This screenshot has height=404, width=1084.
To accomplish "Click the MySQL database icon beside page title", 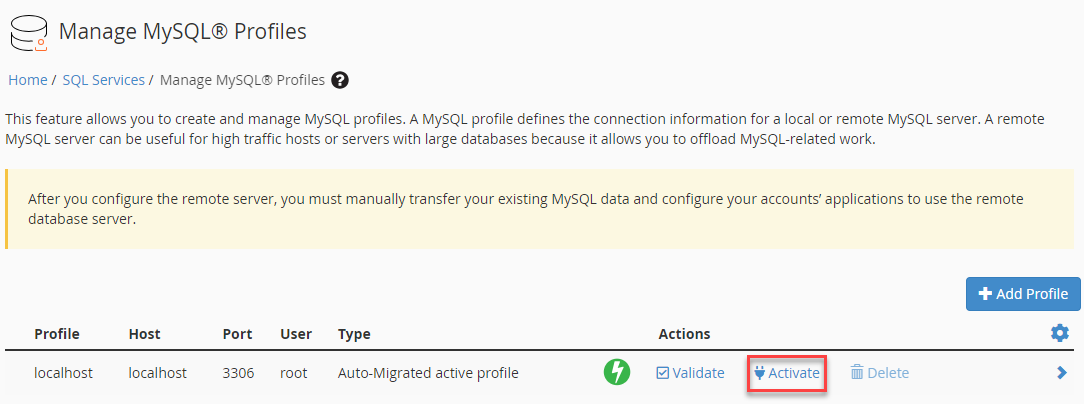I will (x=27, y=32).
